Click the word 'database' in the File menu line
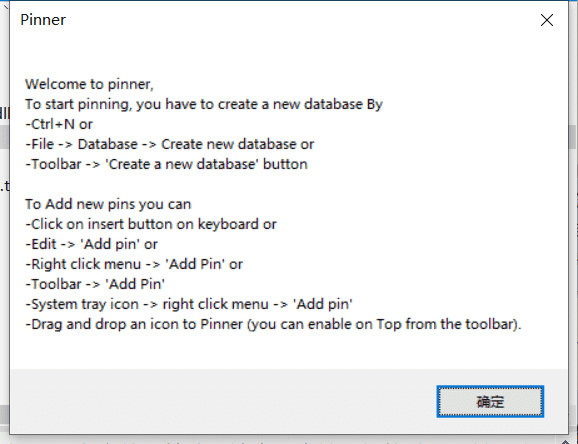This screenshot has width=578, height=444. [269, 144]
